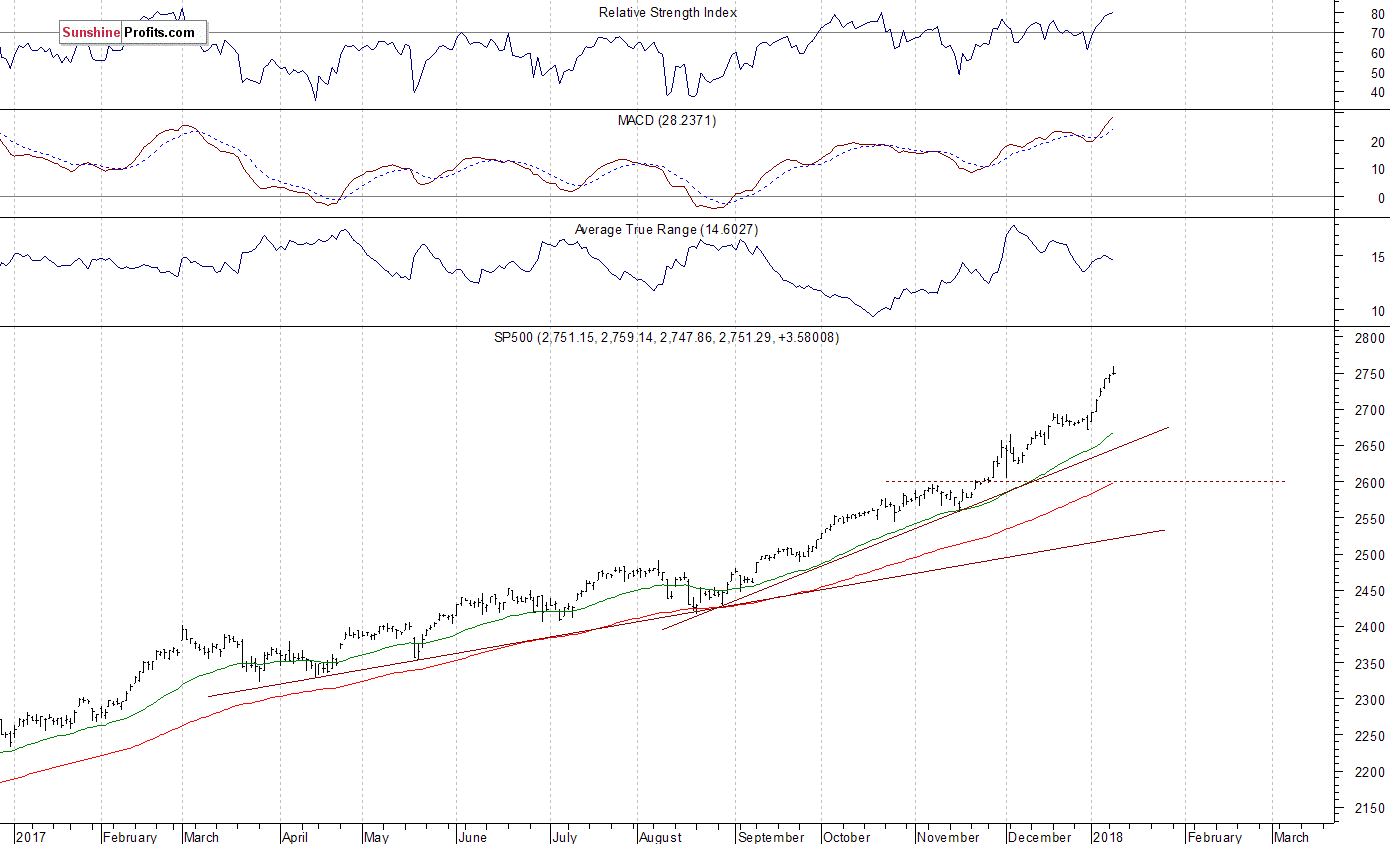Click the April month label
1390x844 pixels.
[x=297, y=837]
